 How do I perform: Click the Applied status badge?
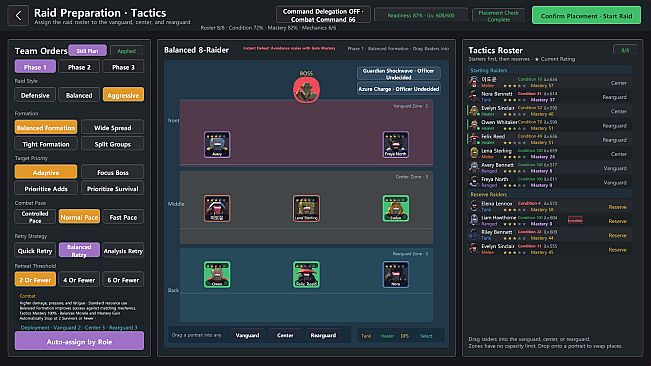(x=127, y=51)
